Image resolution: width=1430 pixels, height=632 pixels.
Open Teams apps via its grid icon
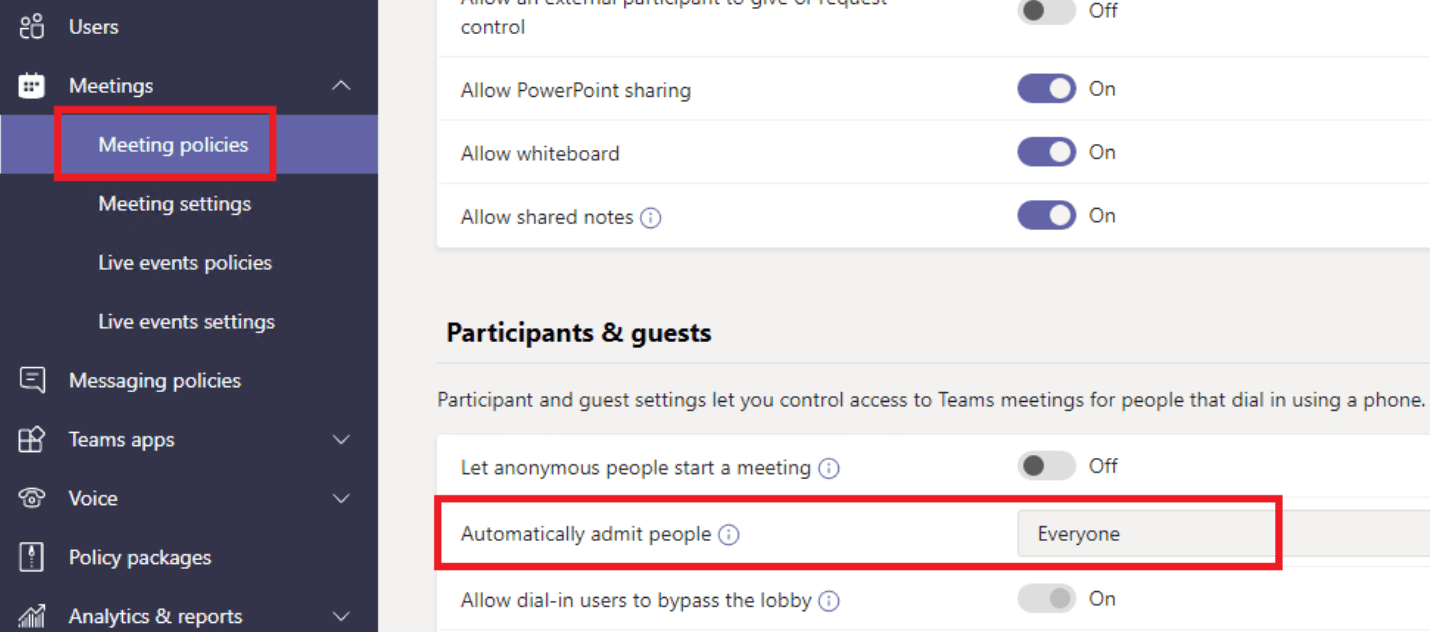(x=30, y=439)
